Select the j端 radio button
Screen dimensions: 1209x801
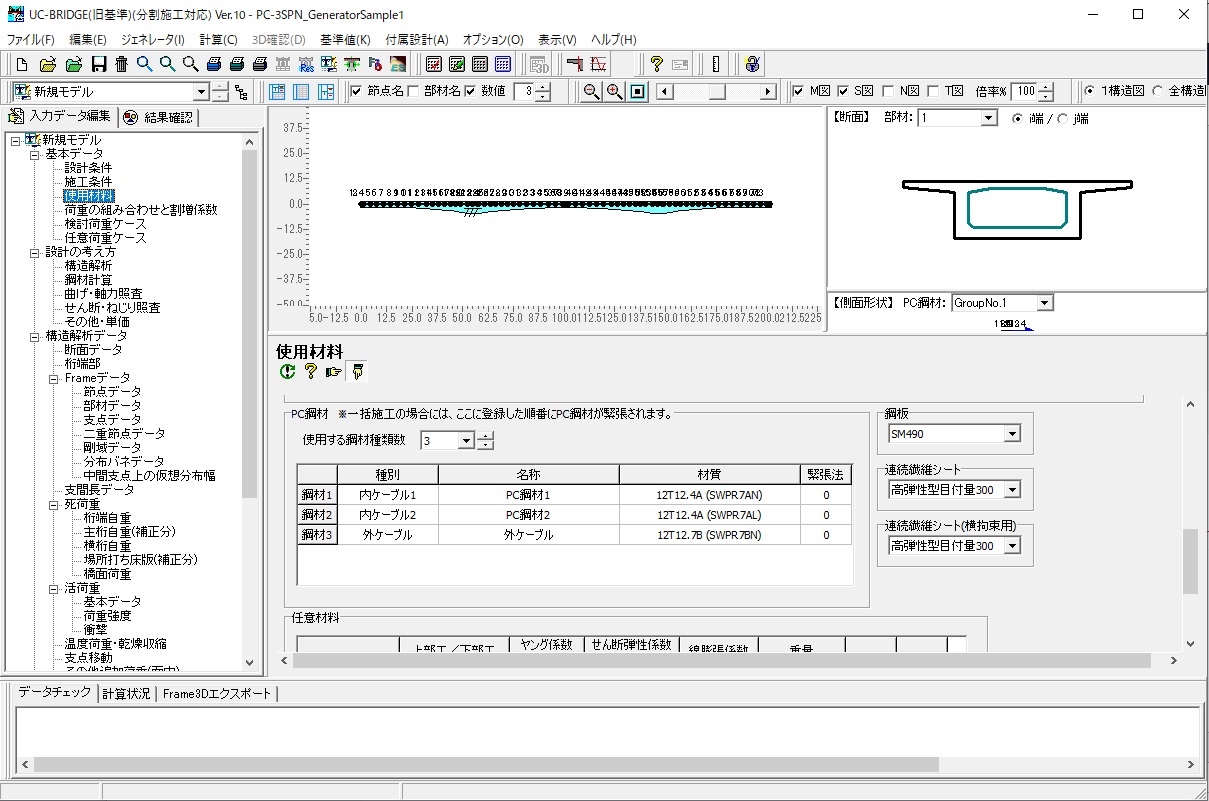(x=1063, y=118)
